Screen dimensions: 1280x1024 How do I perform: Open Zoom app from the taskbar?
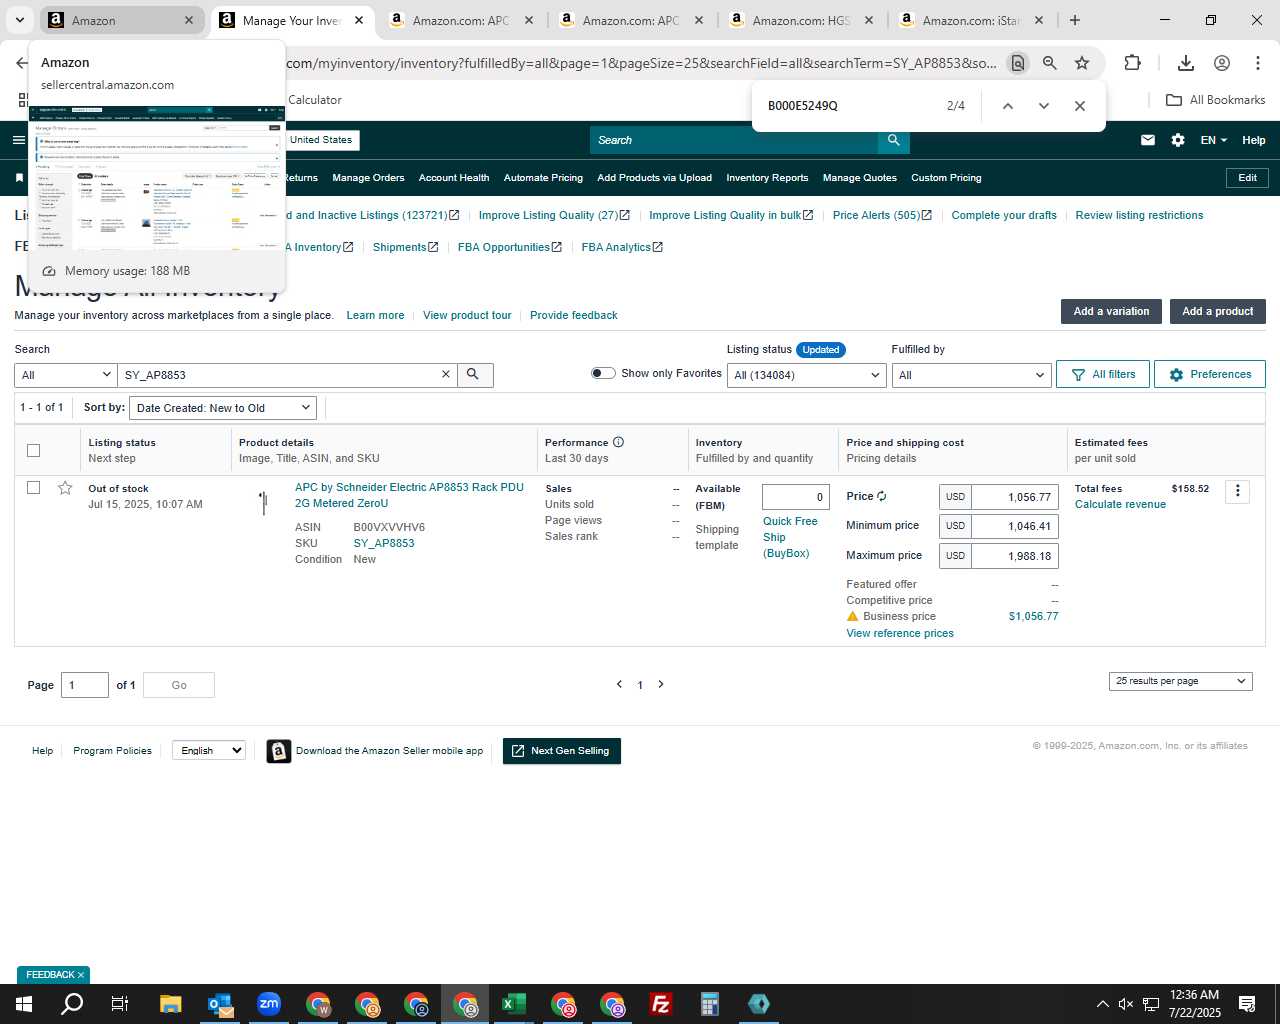(x=269, y=1004)
